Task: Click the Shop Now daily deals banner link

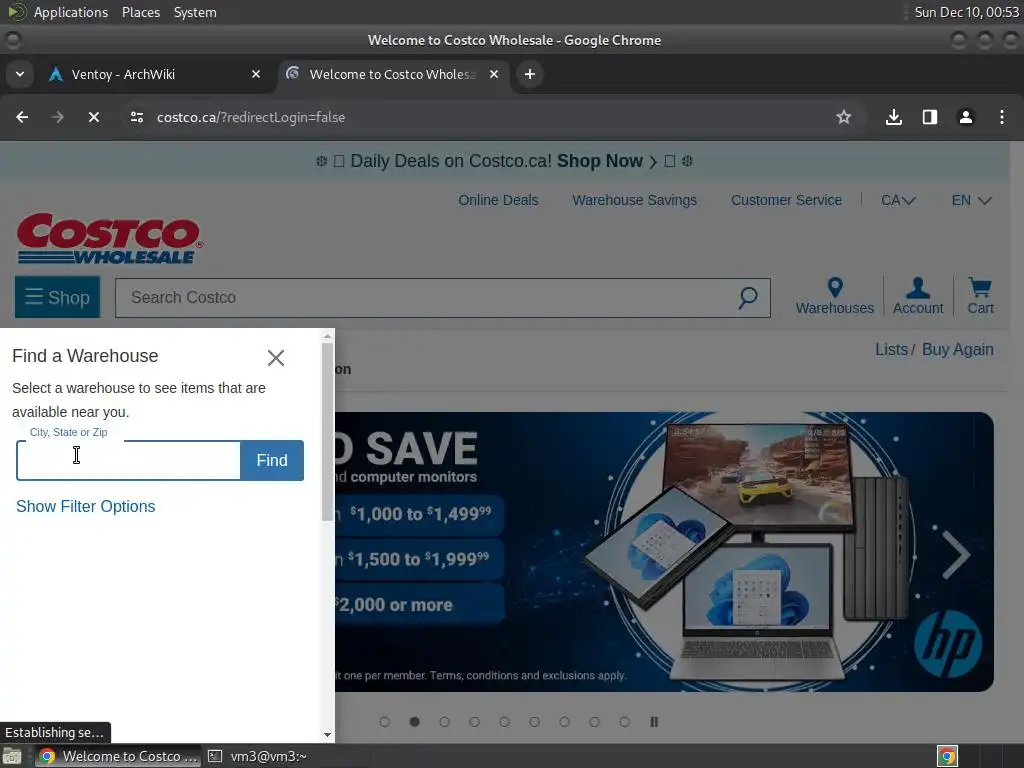Action: [607, 161]
